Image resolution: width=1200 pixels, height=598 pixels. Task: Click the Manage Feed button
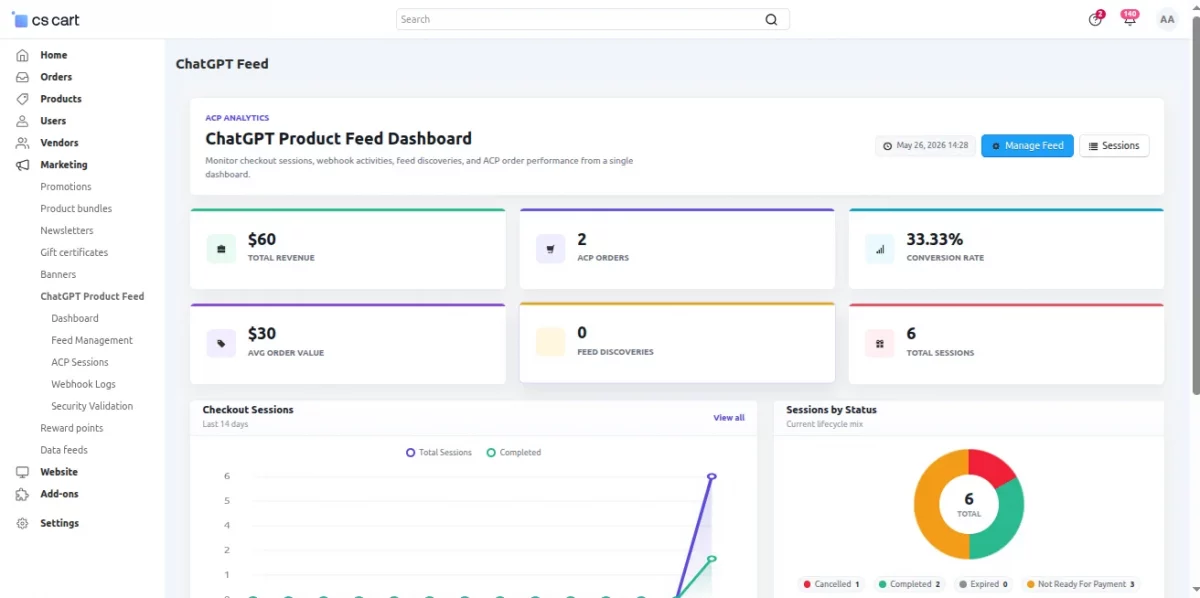tap(1027, 146)
